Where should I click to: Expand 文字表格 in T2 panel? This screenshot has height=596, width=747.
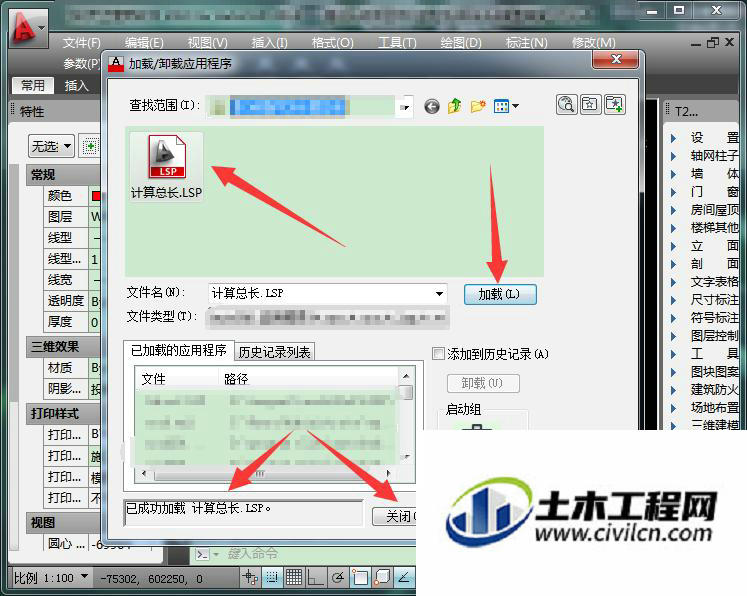[674, 282]
